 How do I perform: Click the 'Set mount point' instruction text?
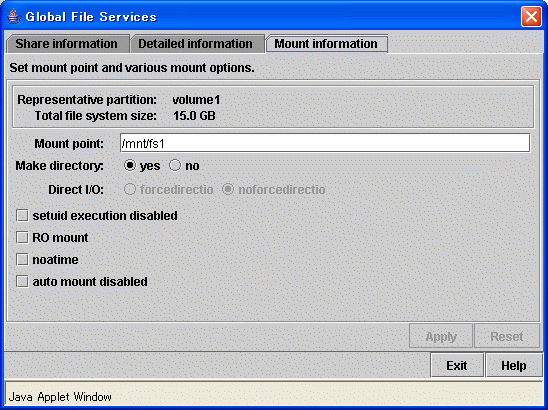tap(132, 67)
